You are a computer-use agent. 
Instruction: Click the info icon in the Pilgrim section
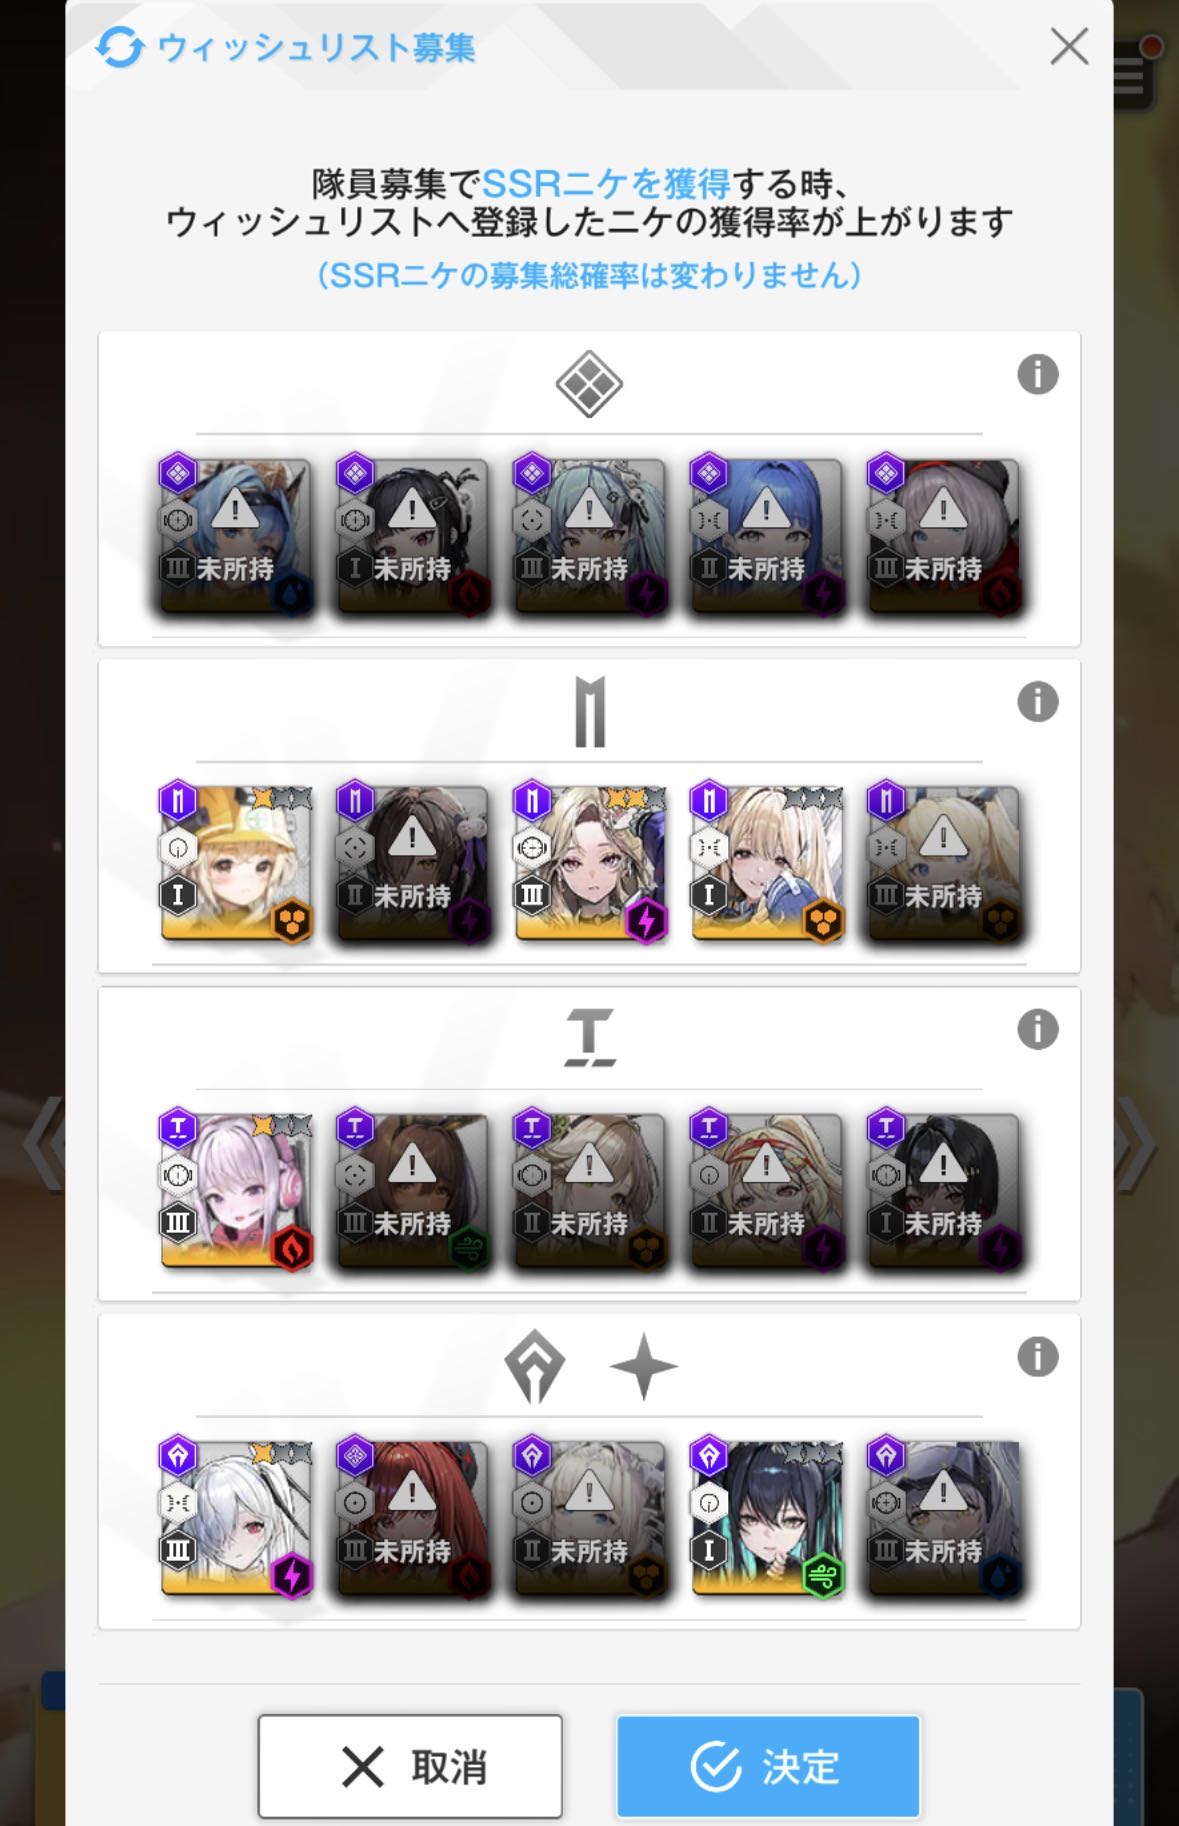point(1037,1357)
